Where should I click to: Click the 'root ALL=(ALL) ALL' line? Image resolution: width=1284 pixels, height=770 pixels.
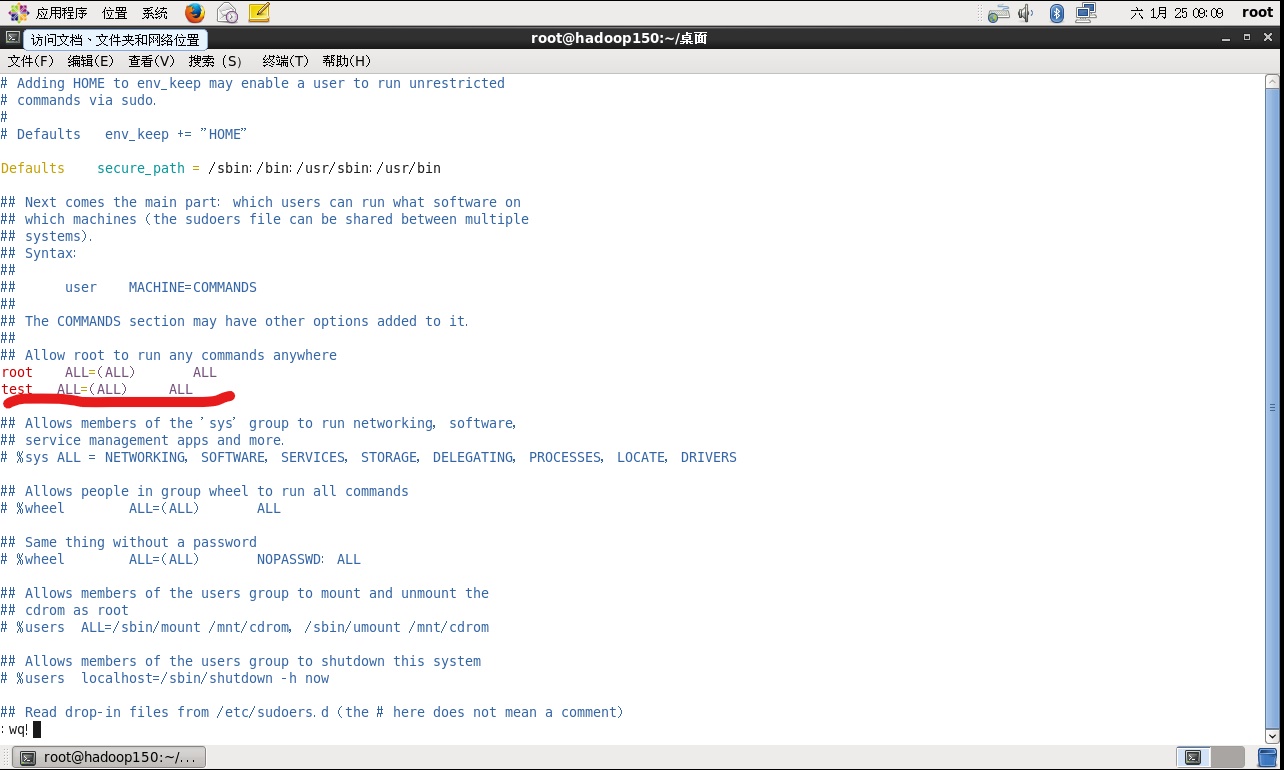pyautogui.click(x=108, y=372)
